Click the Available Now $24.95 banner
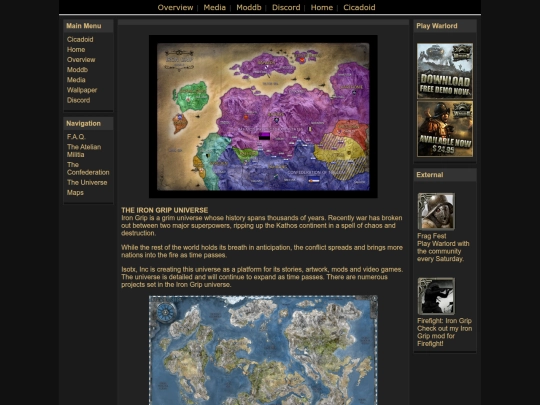 [445, 129]
